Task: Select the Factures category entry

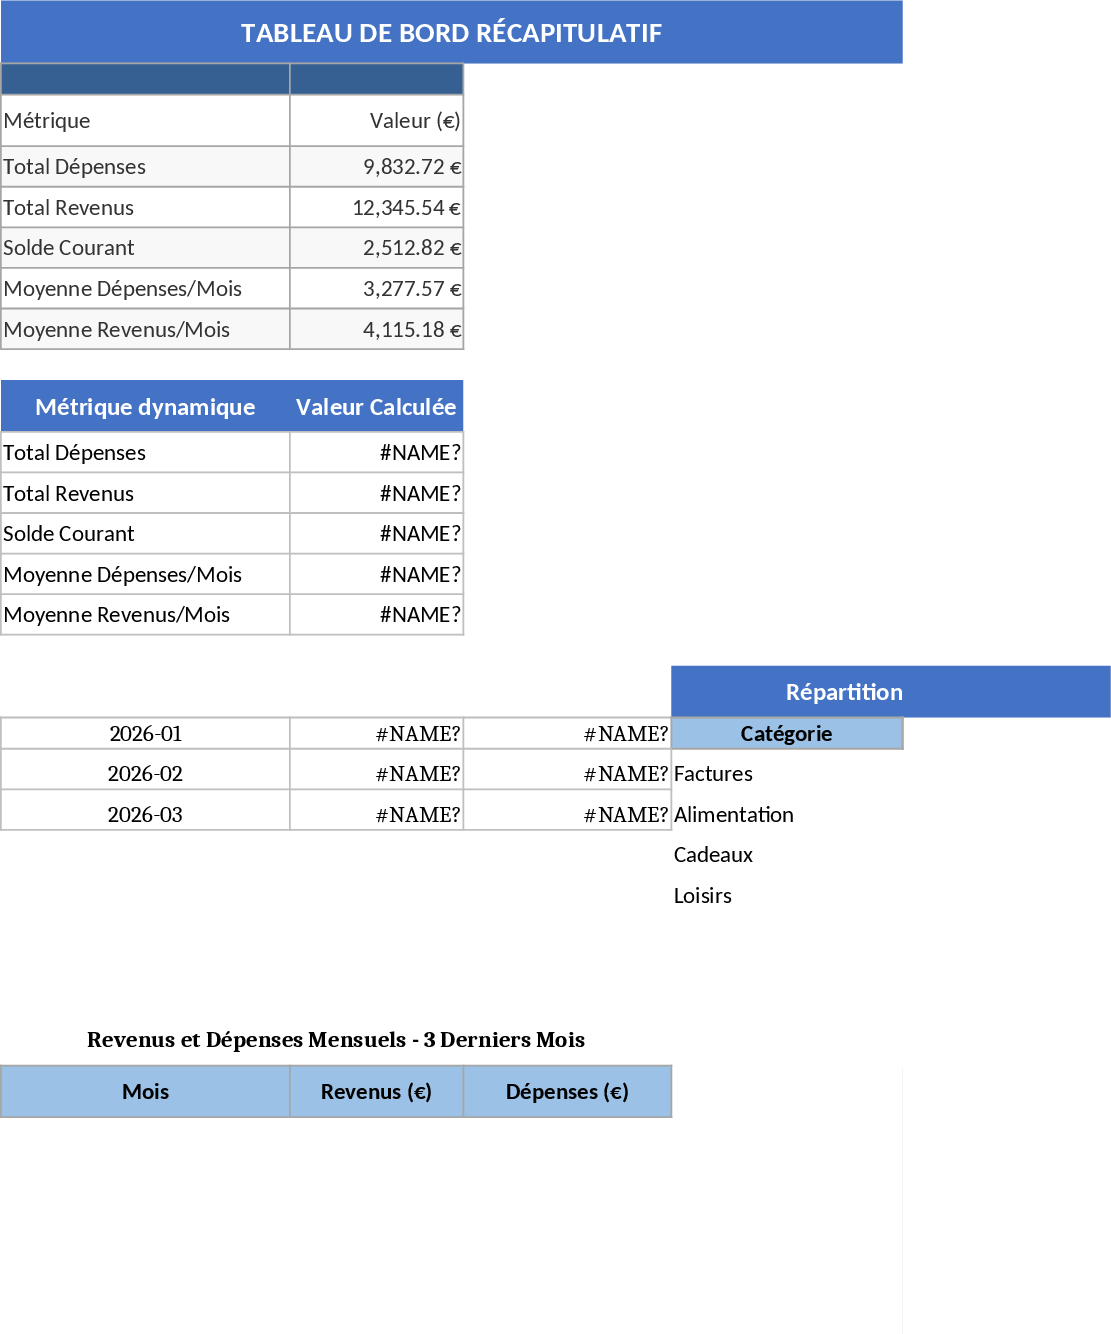Action: tap(712, 773)
